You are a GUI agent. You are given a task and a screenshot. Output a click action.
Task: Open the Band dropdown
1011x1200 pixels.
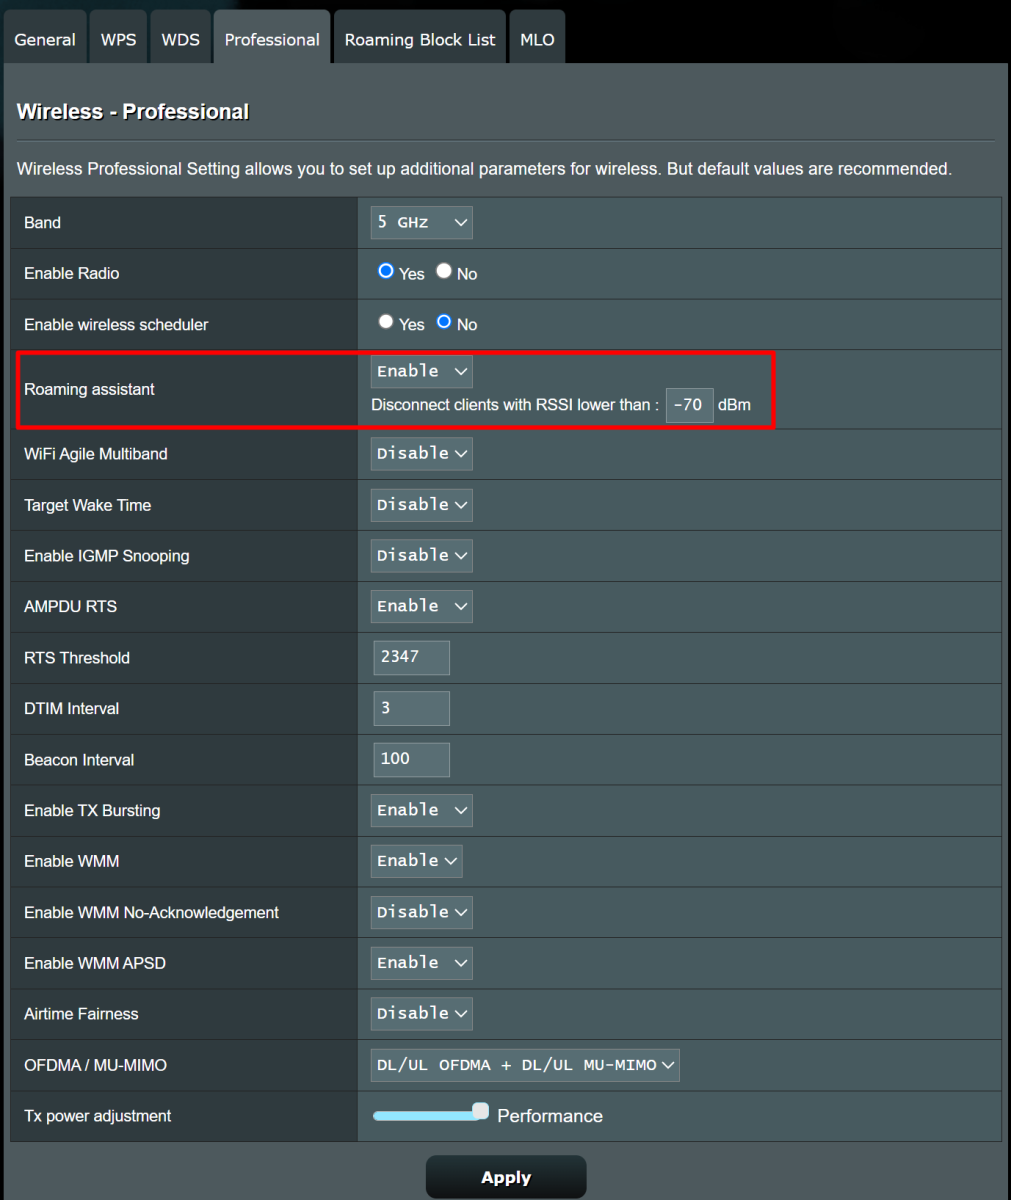[421, 223]
